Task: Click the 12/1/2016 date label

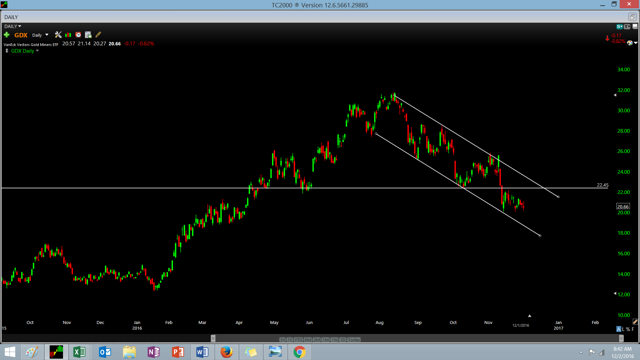Action: [520, 325]
